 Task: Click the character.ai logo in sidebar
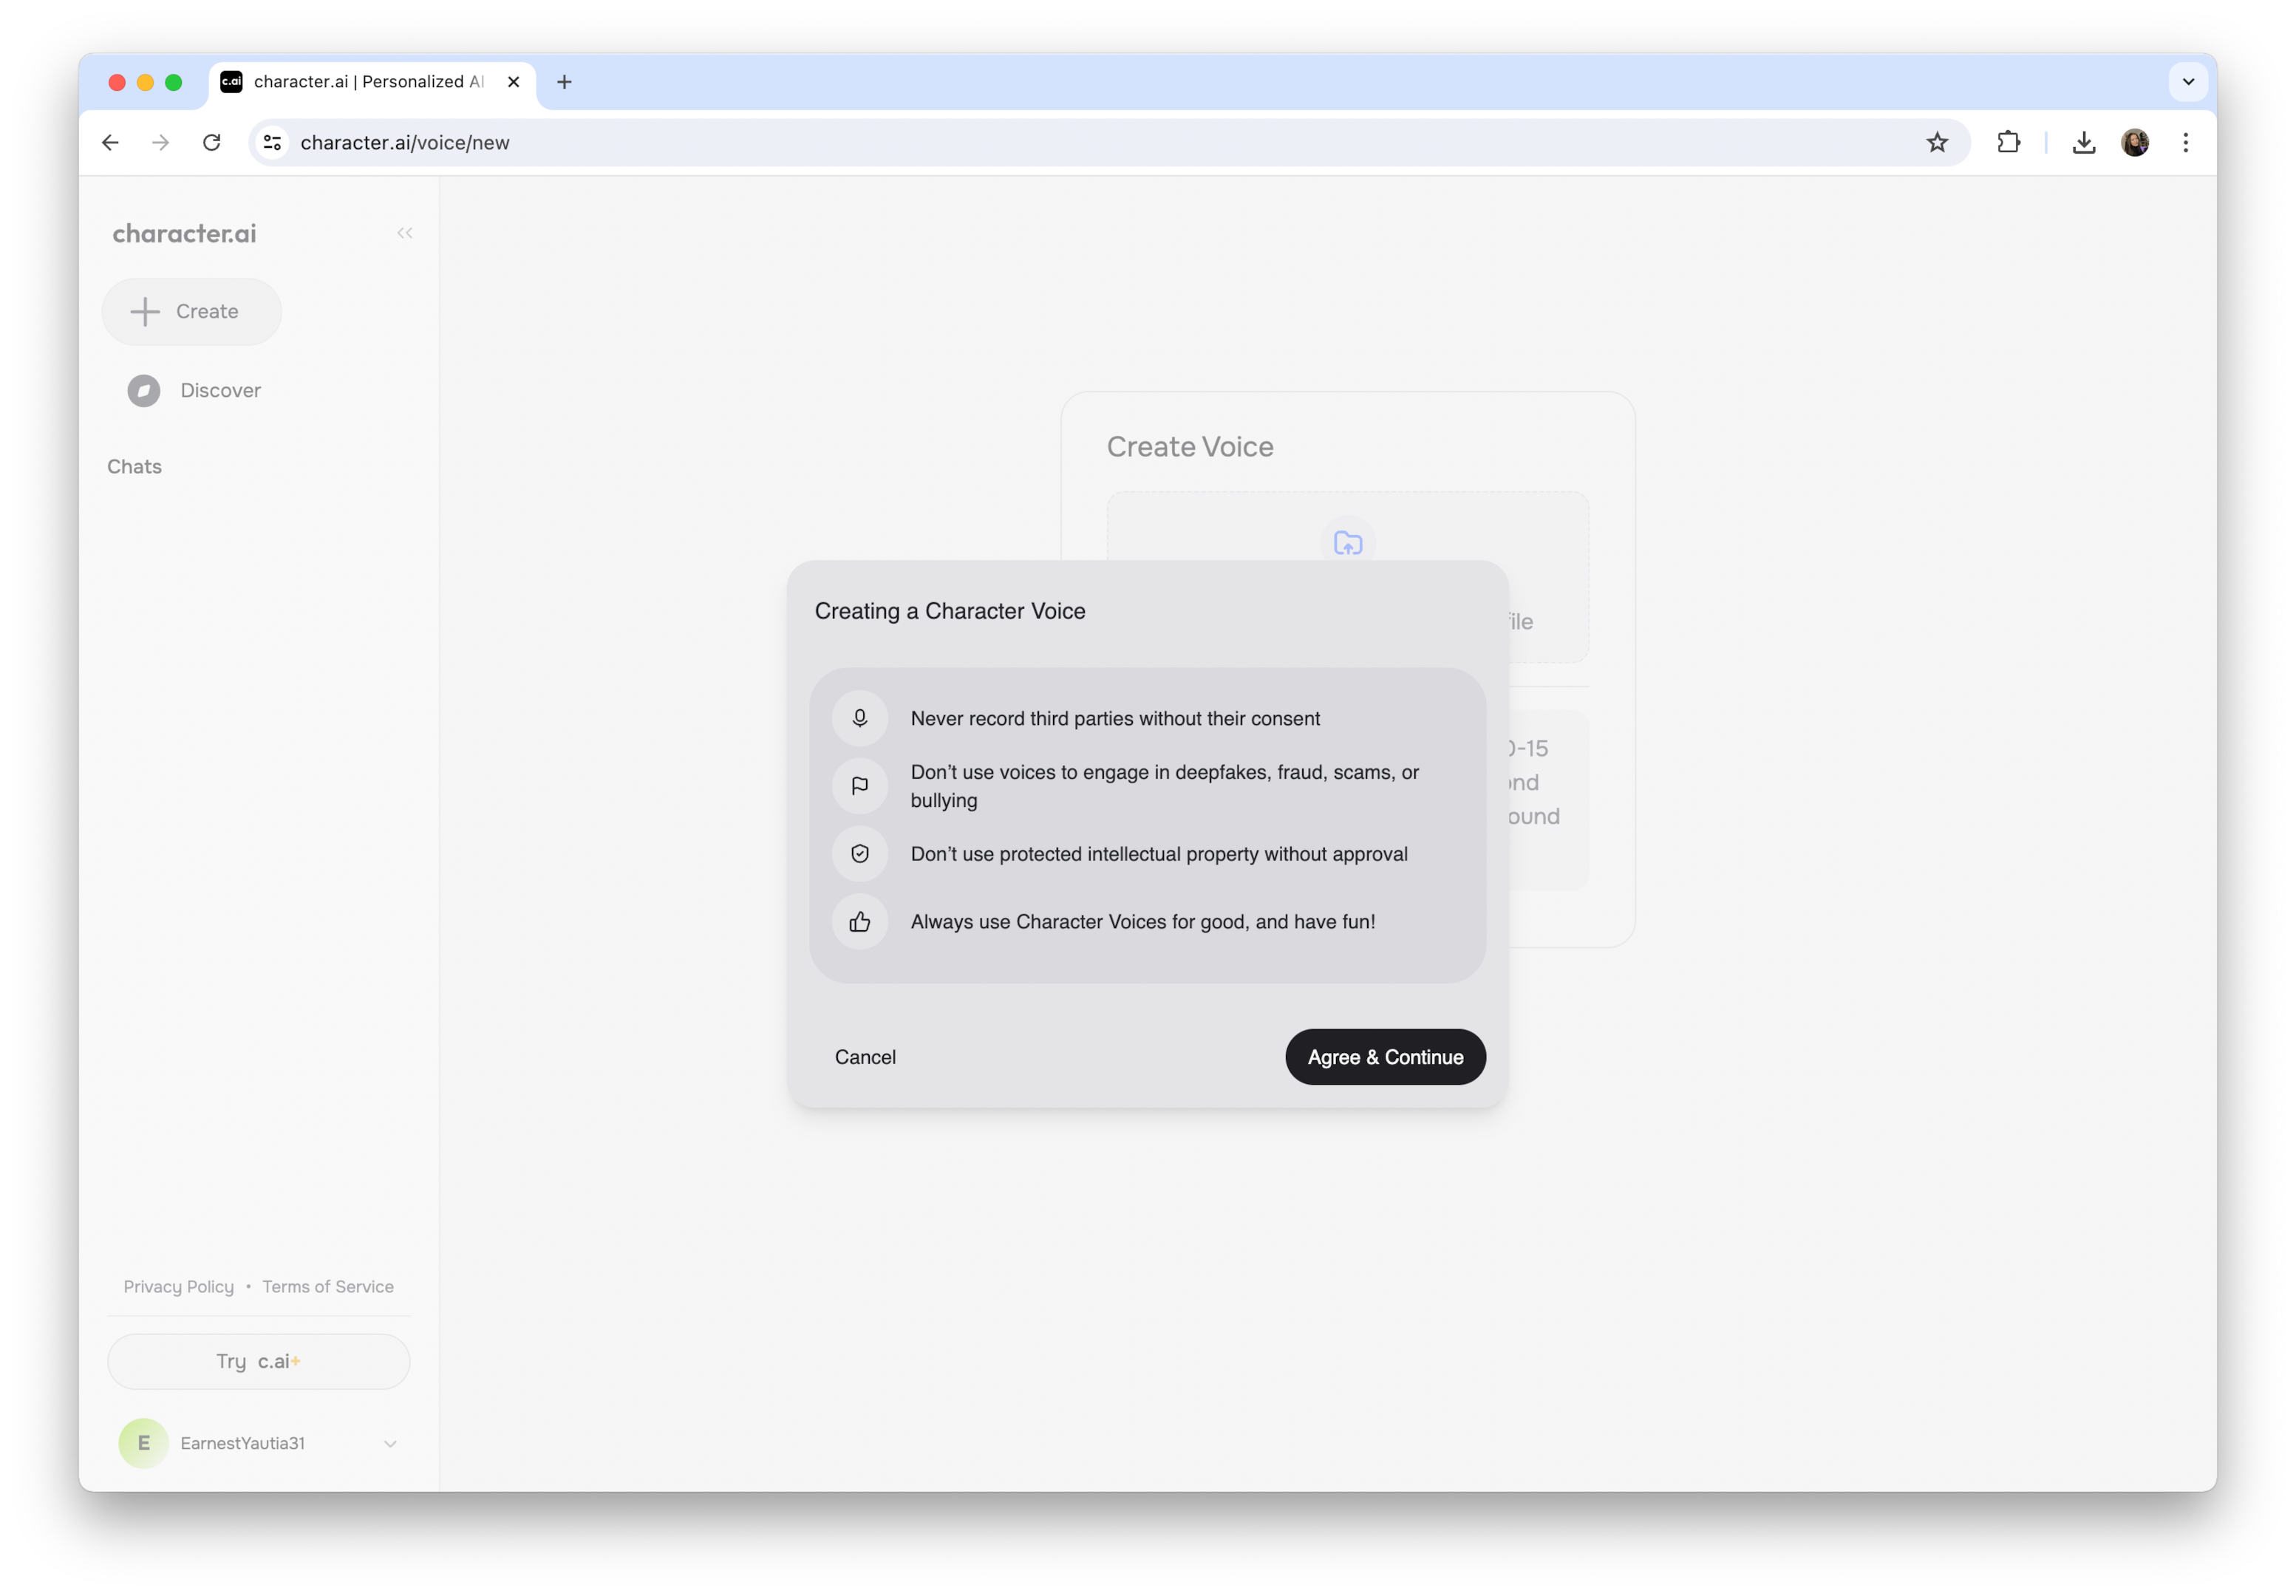point(183,232)
